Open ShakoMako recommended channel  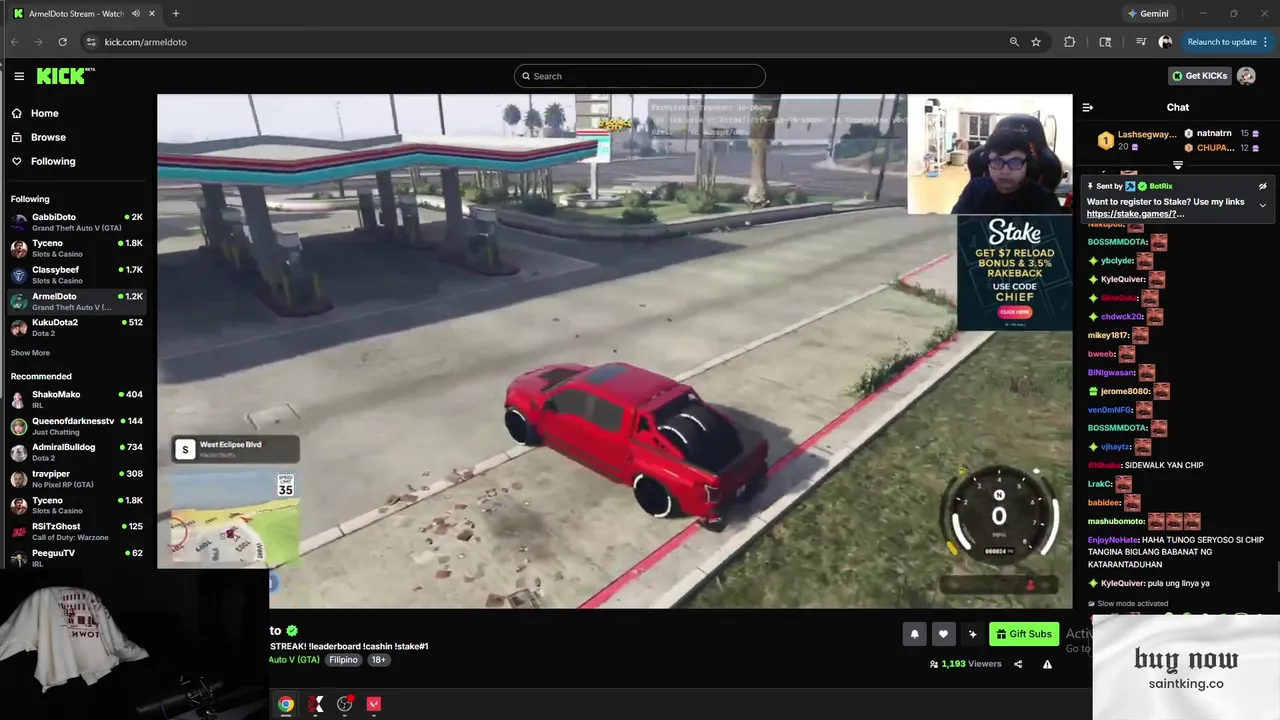77,399
